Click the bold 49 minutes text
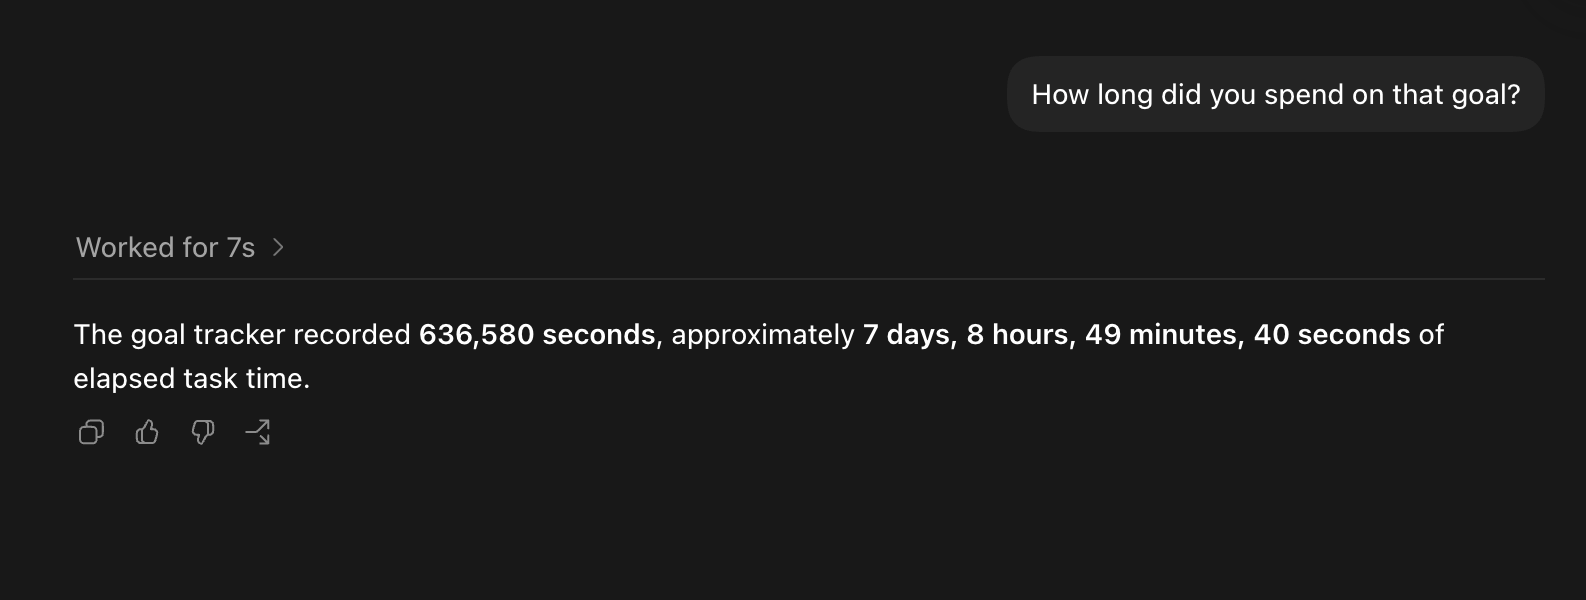The height and width of the screenshot is (600, 1586). coord(1161,334)
